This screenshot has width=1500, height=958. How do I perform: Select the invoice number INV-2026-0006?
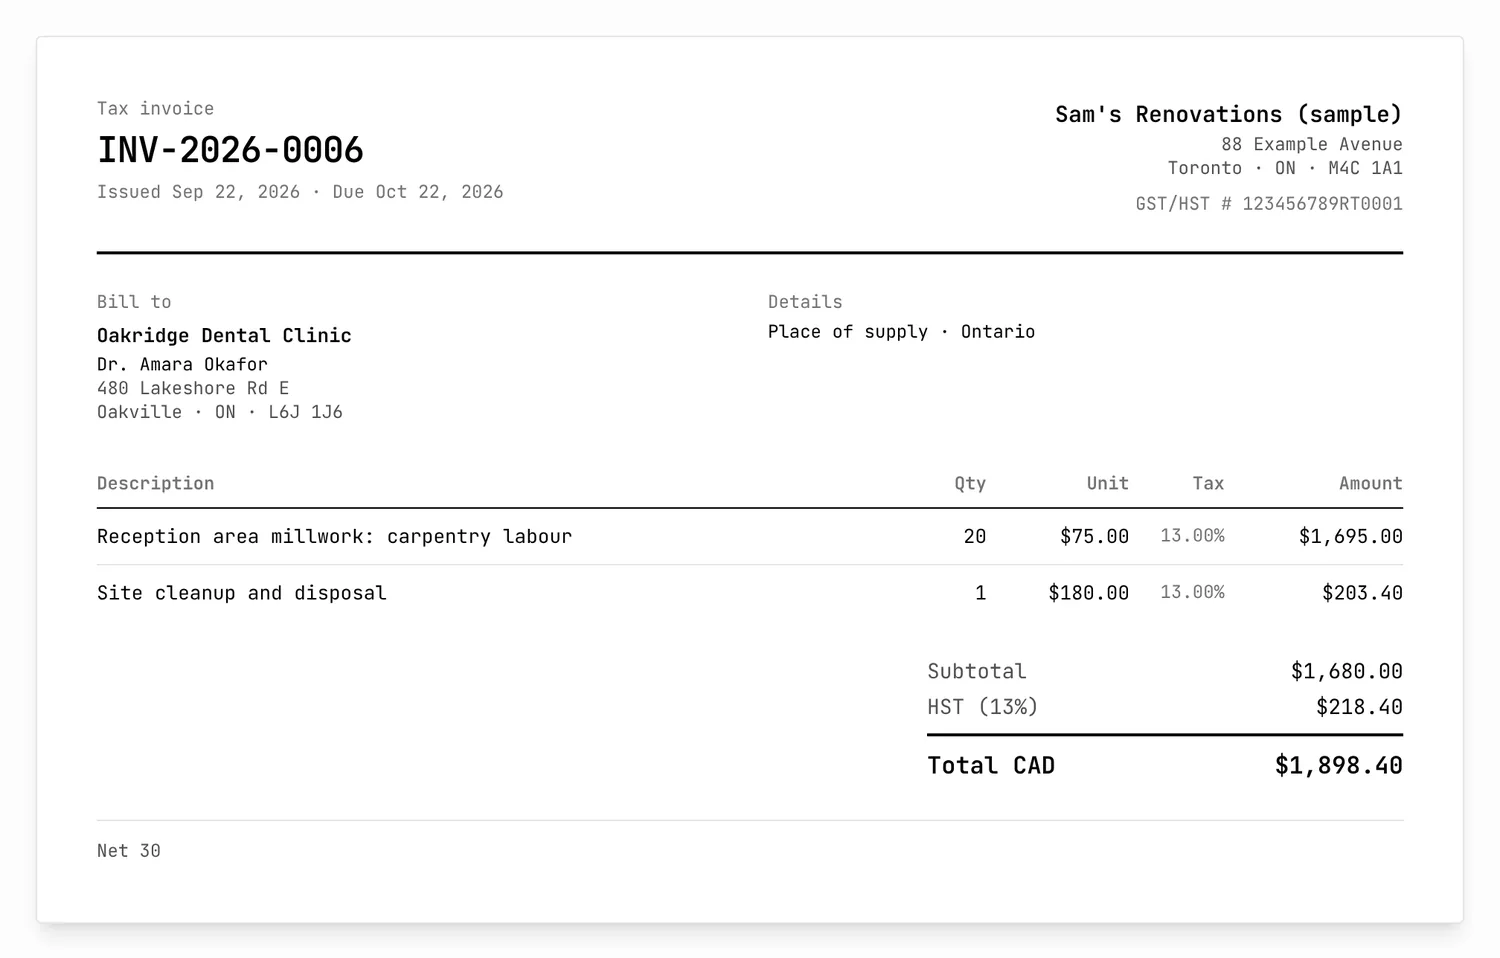(230, 150)
